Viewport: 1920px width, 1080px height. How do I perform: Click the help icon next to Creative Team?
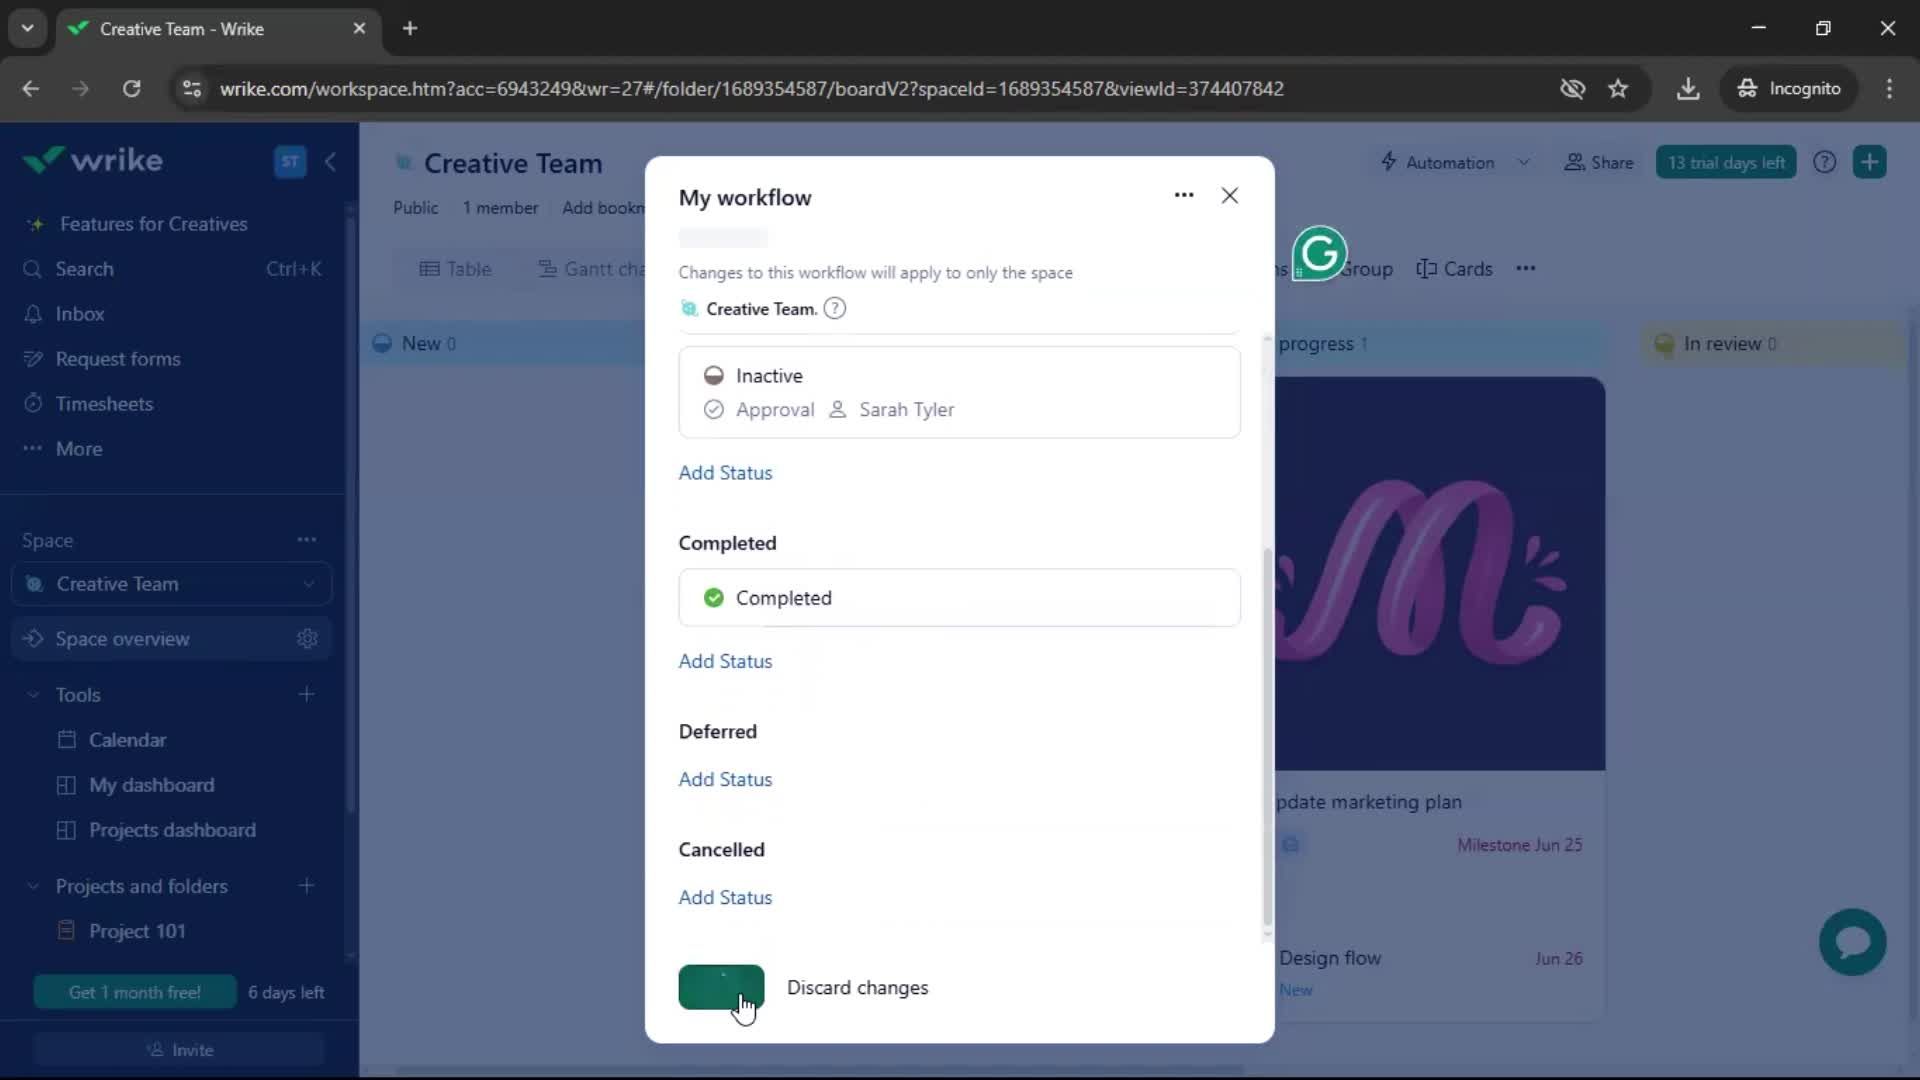[x=834, y=308]
